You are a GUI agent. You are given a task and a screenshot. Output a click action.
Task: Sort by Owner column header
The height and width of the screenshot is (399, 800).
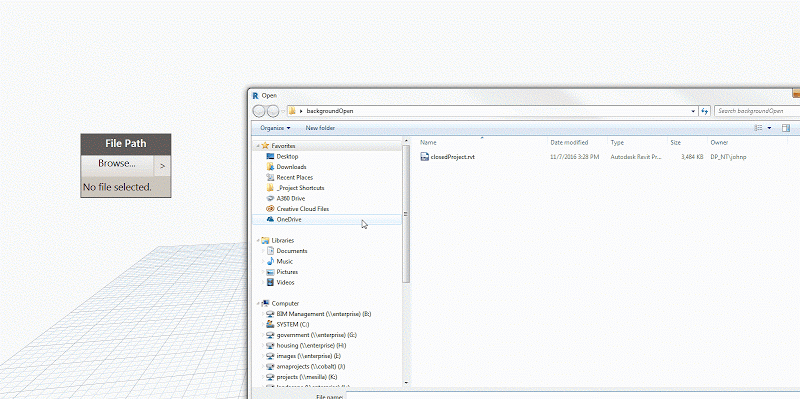click(719, 142)
